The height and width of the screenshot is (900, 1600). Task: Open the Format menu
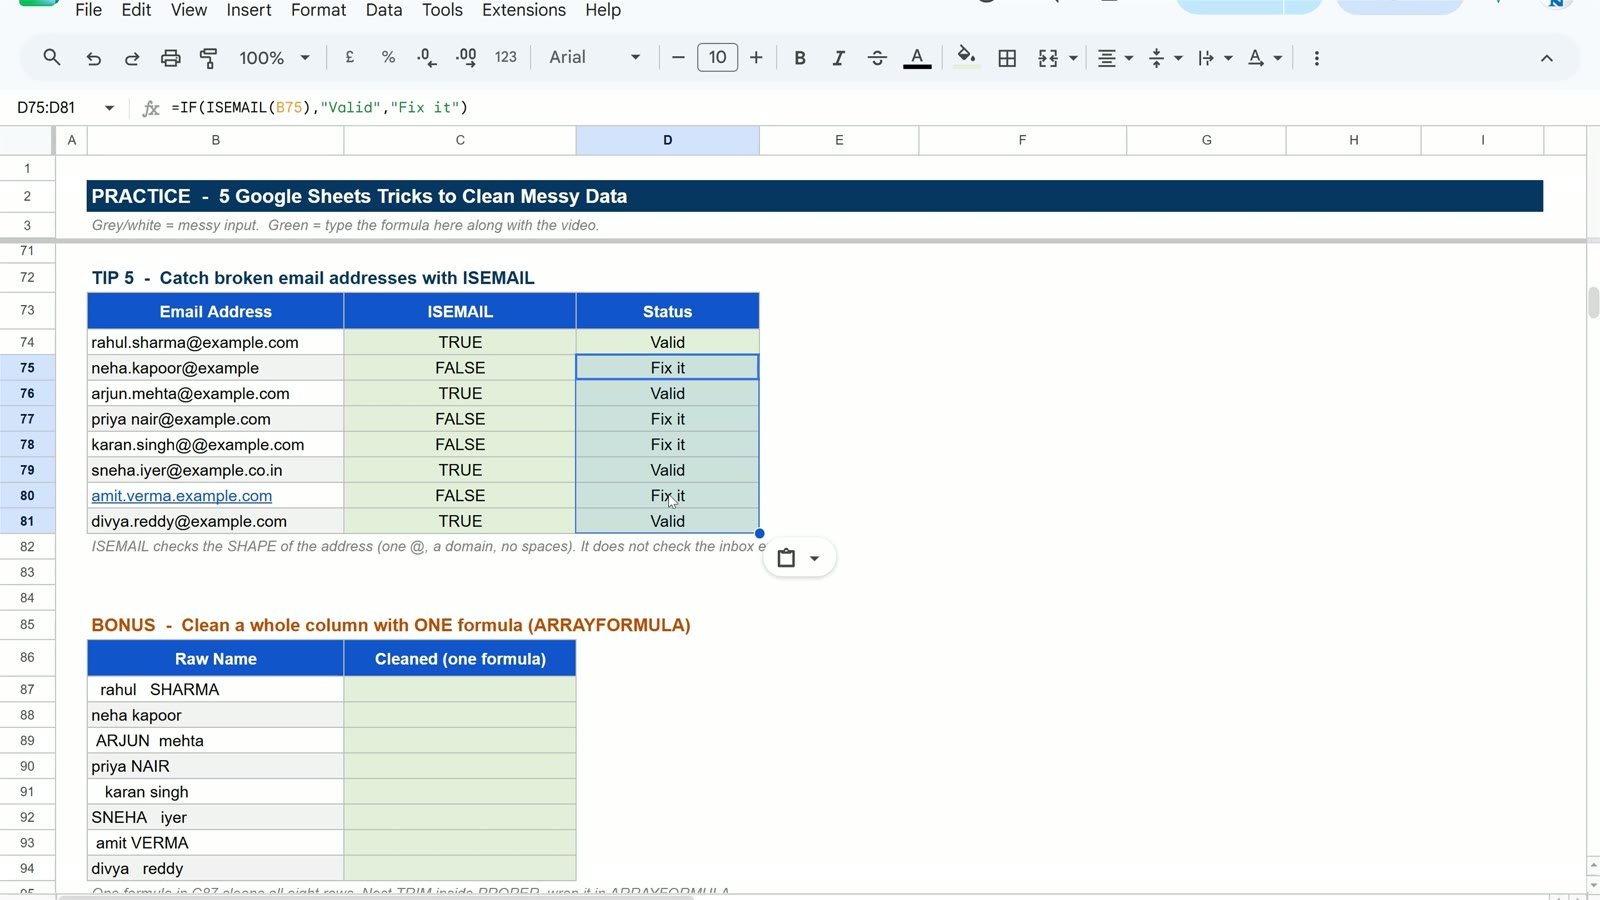pyautogui.click(x=318, y=10)
